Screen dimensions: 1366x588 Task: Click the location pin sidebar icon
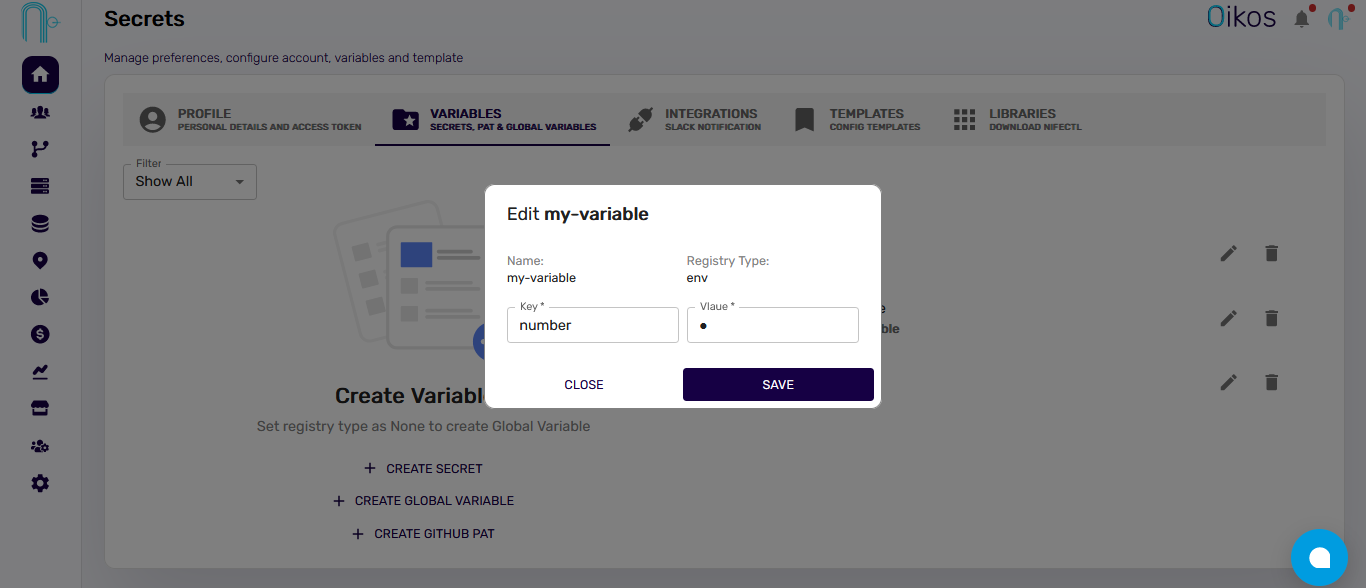click(40, 260)
